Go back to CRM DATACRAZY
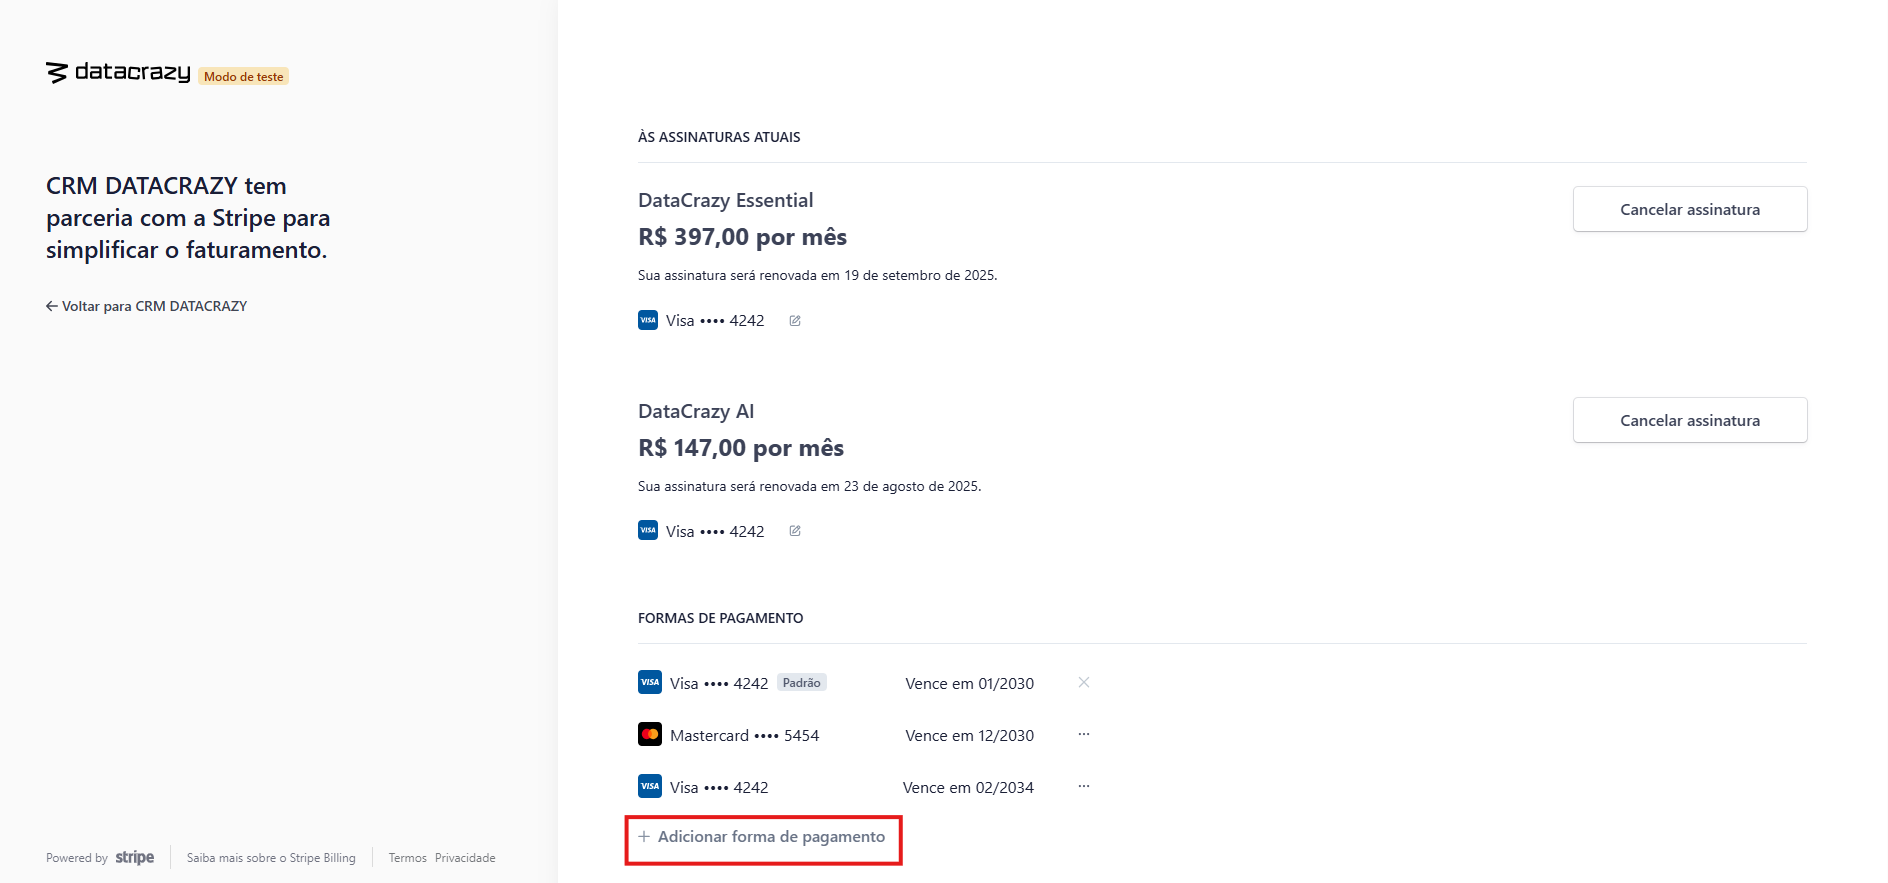Screen dimensions: 1888x883 pos(146,306)
